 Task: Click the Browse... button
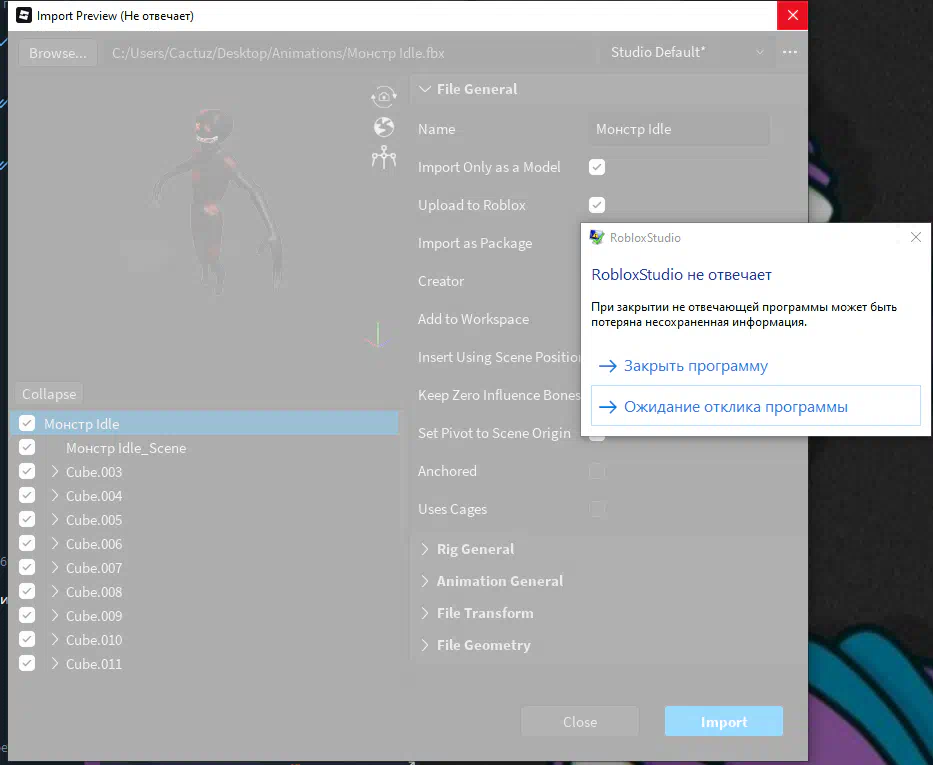coord(58,53)
